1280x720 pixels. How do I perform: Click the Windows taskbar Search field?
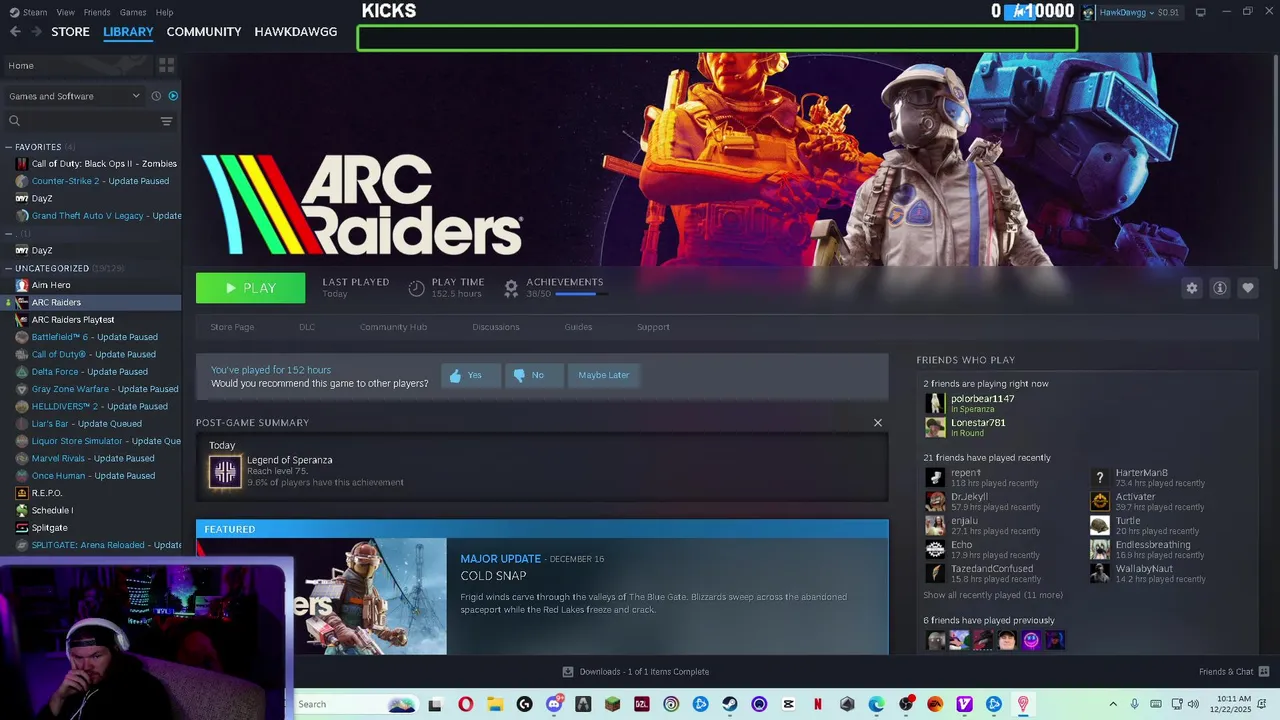click(355, 704)
